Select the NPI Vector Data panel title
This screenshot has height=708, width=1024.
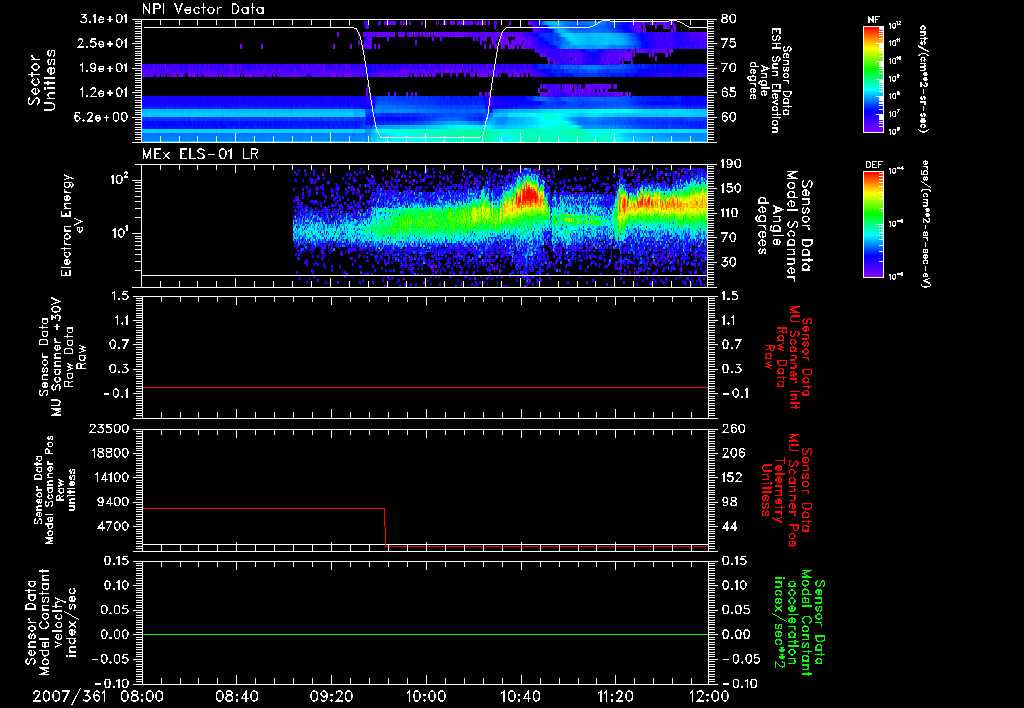(204, 8)
